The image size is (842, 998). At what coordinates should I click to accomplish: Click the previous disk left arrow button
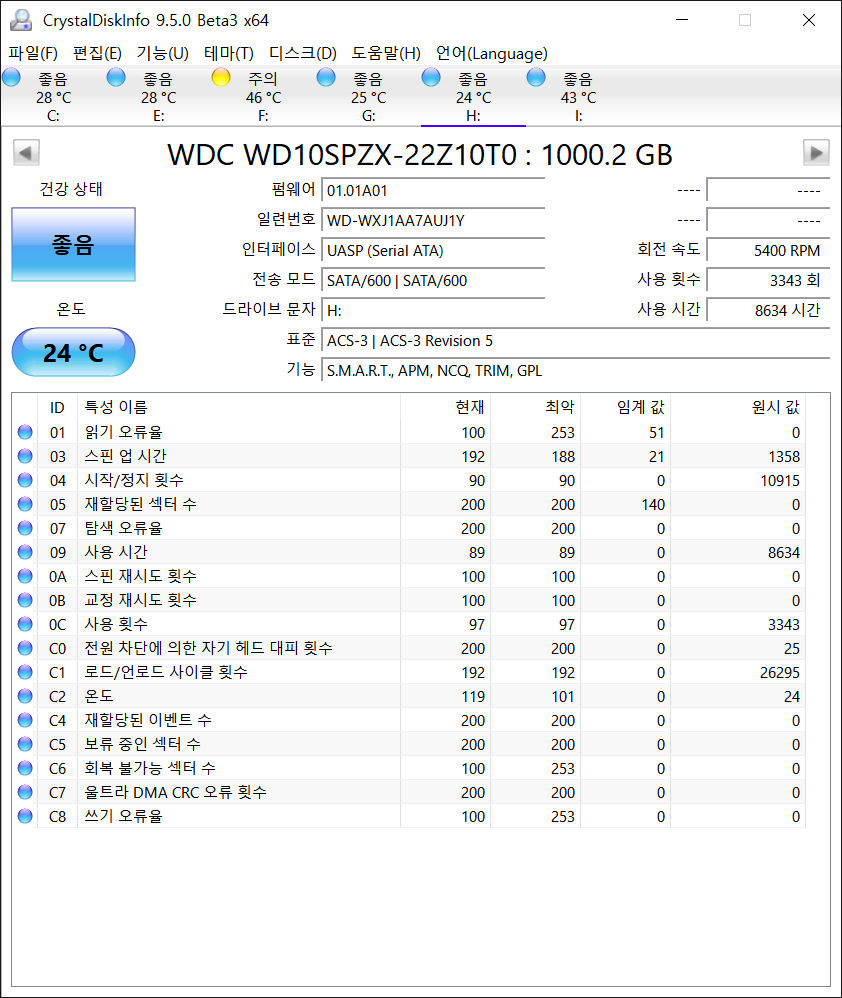pos(26,153)
